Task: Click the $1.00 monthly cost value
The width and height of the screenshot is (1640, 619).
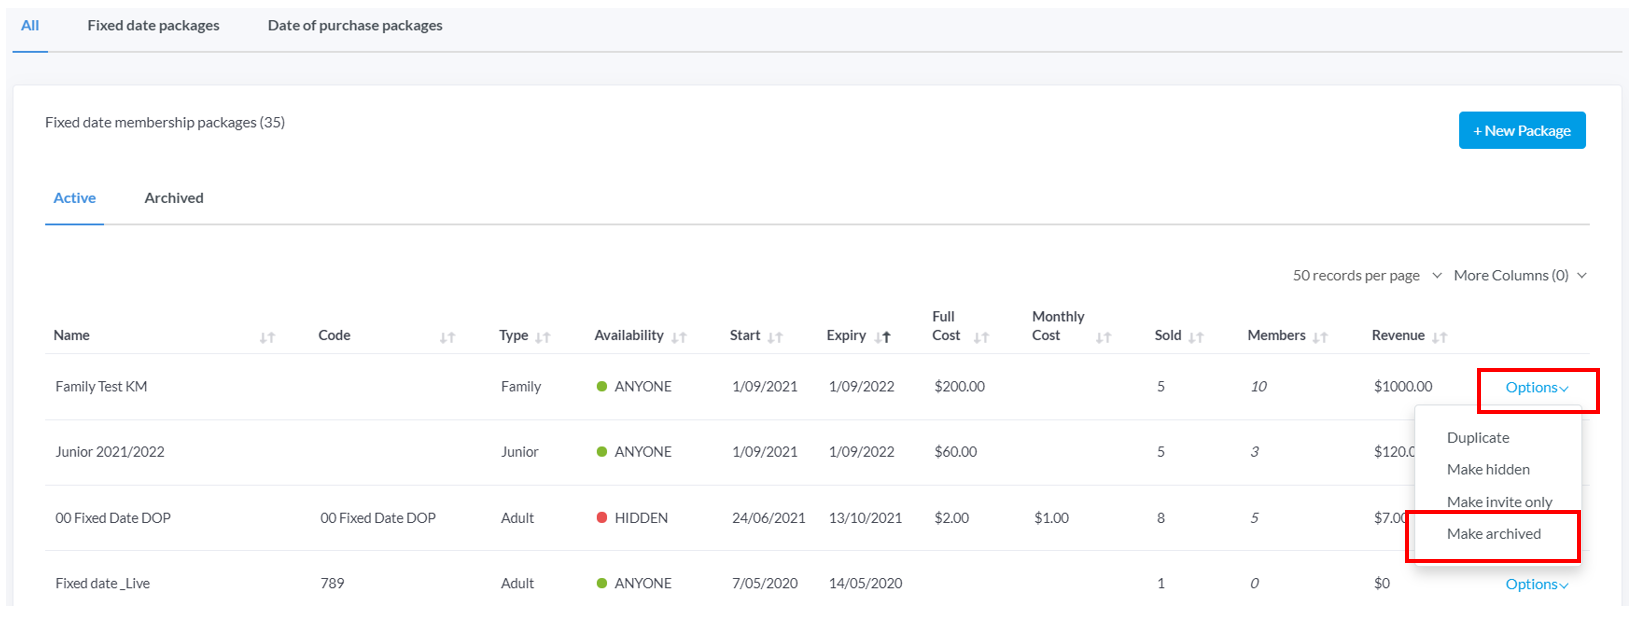Action: [1051, 518]
